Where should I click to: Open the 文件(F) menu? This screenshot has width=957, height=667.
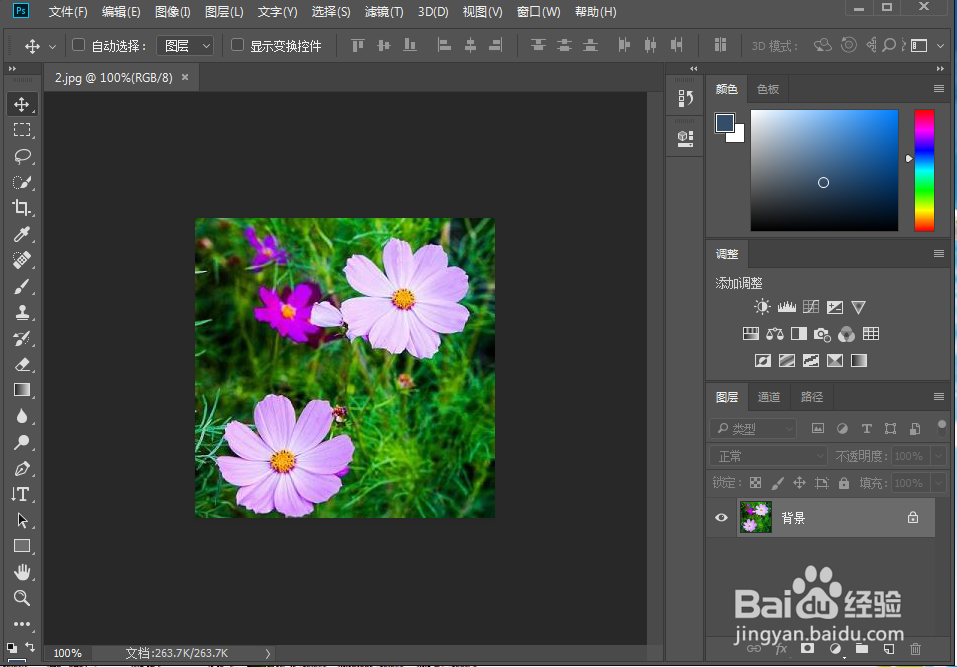click(x=68, y=12)
